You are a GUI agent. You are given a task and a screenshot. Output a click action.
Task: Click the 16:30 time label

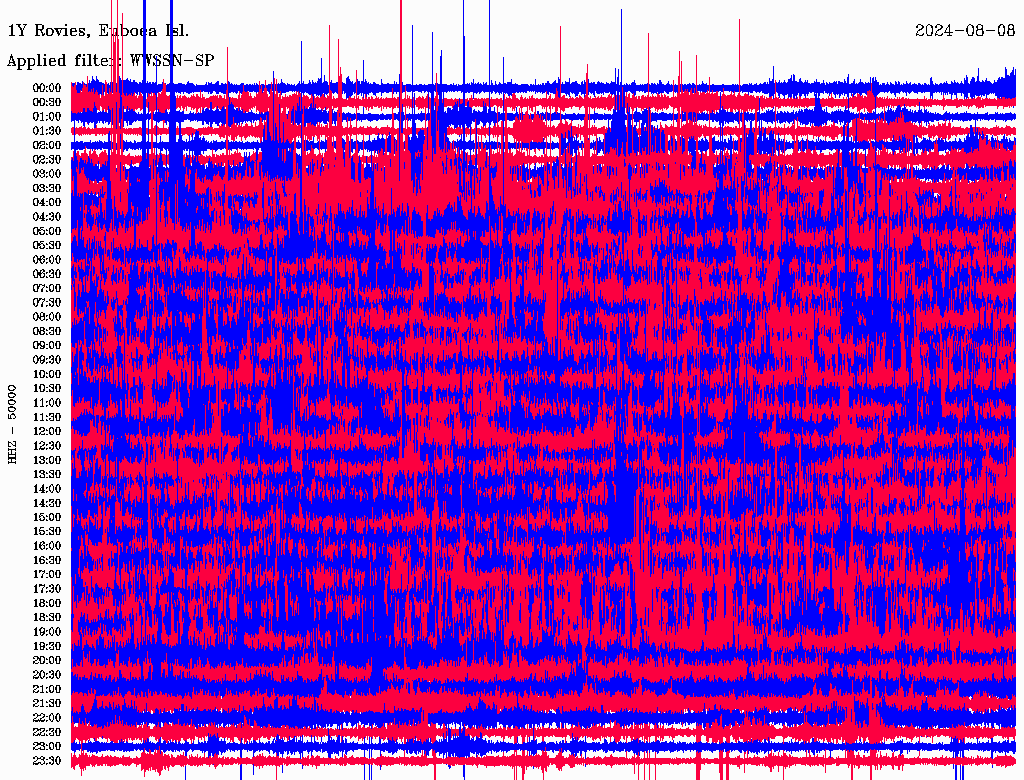(47, 561)
